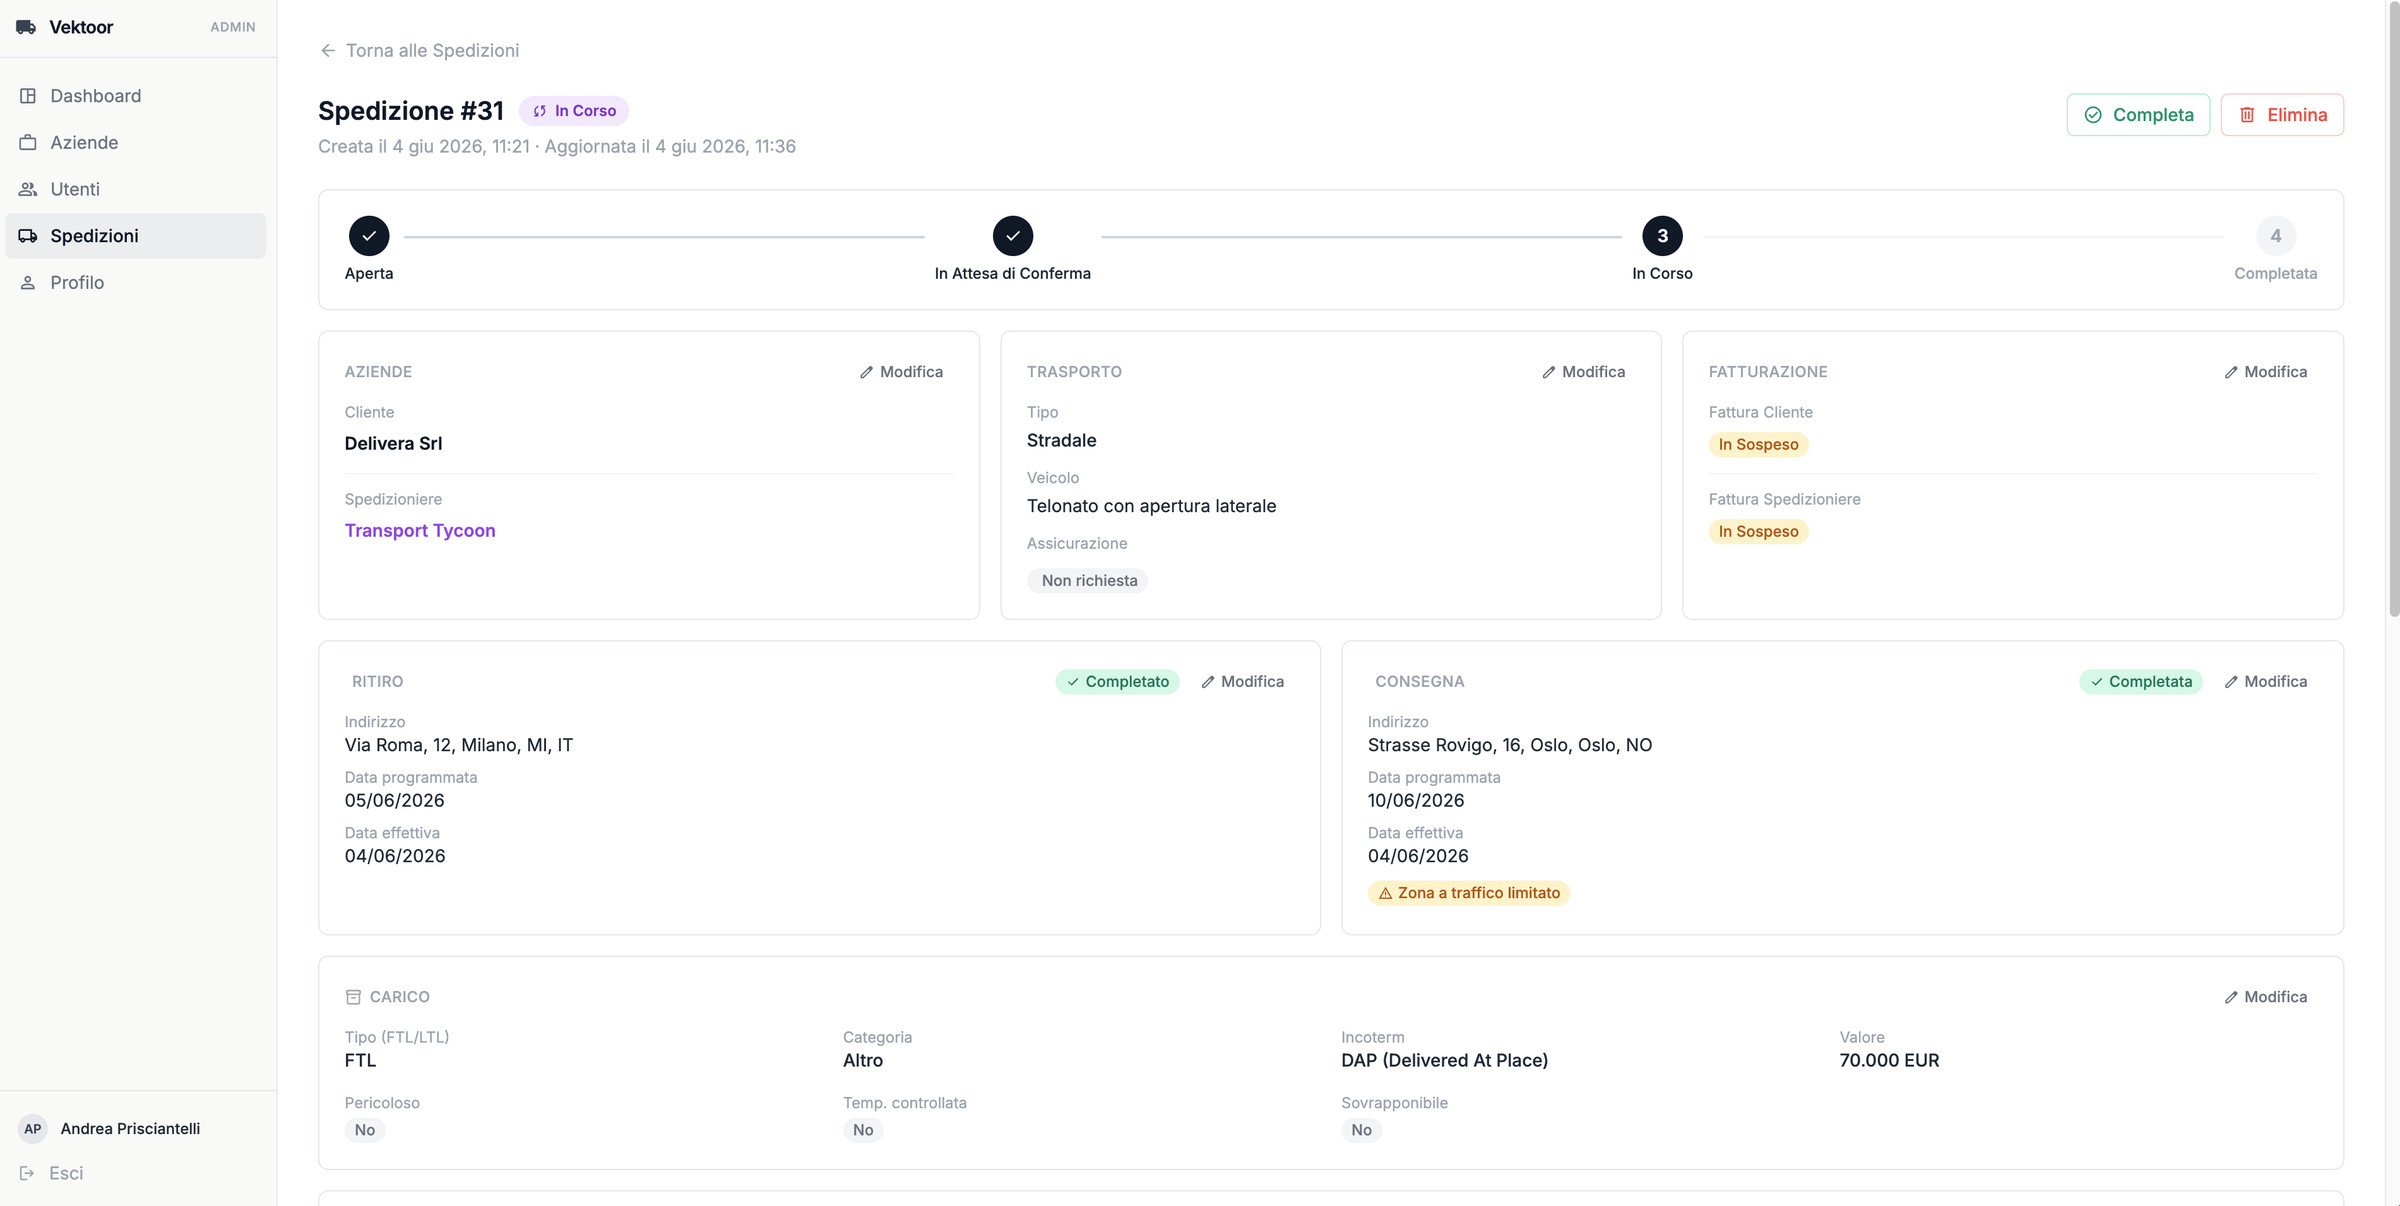Viewport: 2400px width, 1206px height.
Task: Go to Aziende section
Action: [136, 142]
